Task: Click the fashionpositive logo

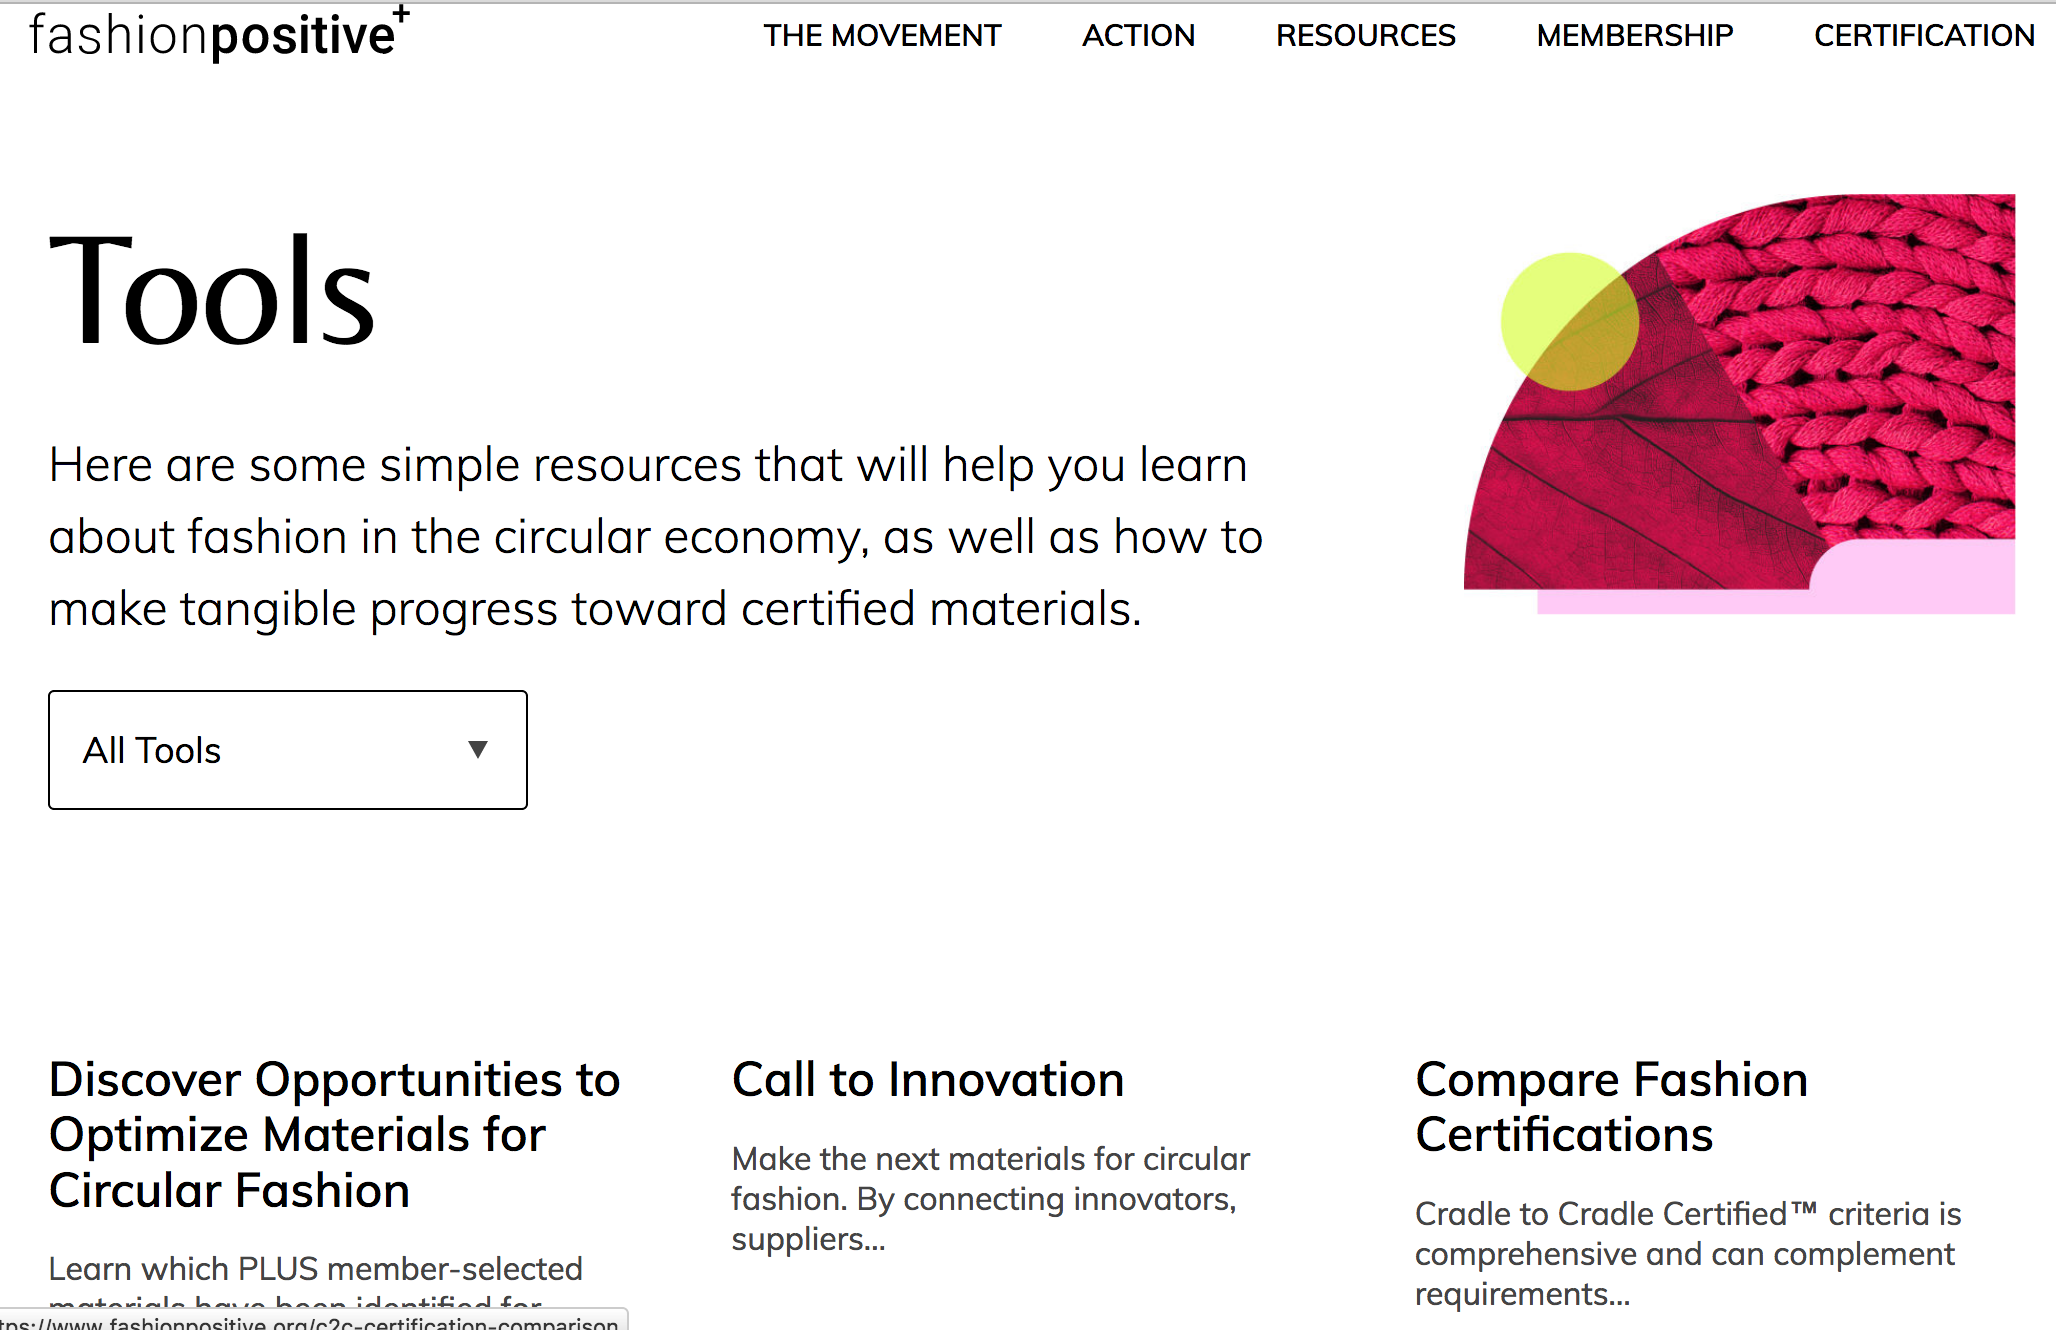Action: [x=215, y=36]
